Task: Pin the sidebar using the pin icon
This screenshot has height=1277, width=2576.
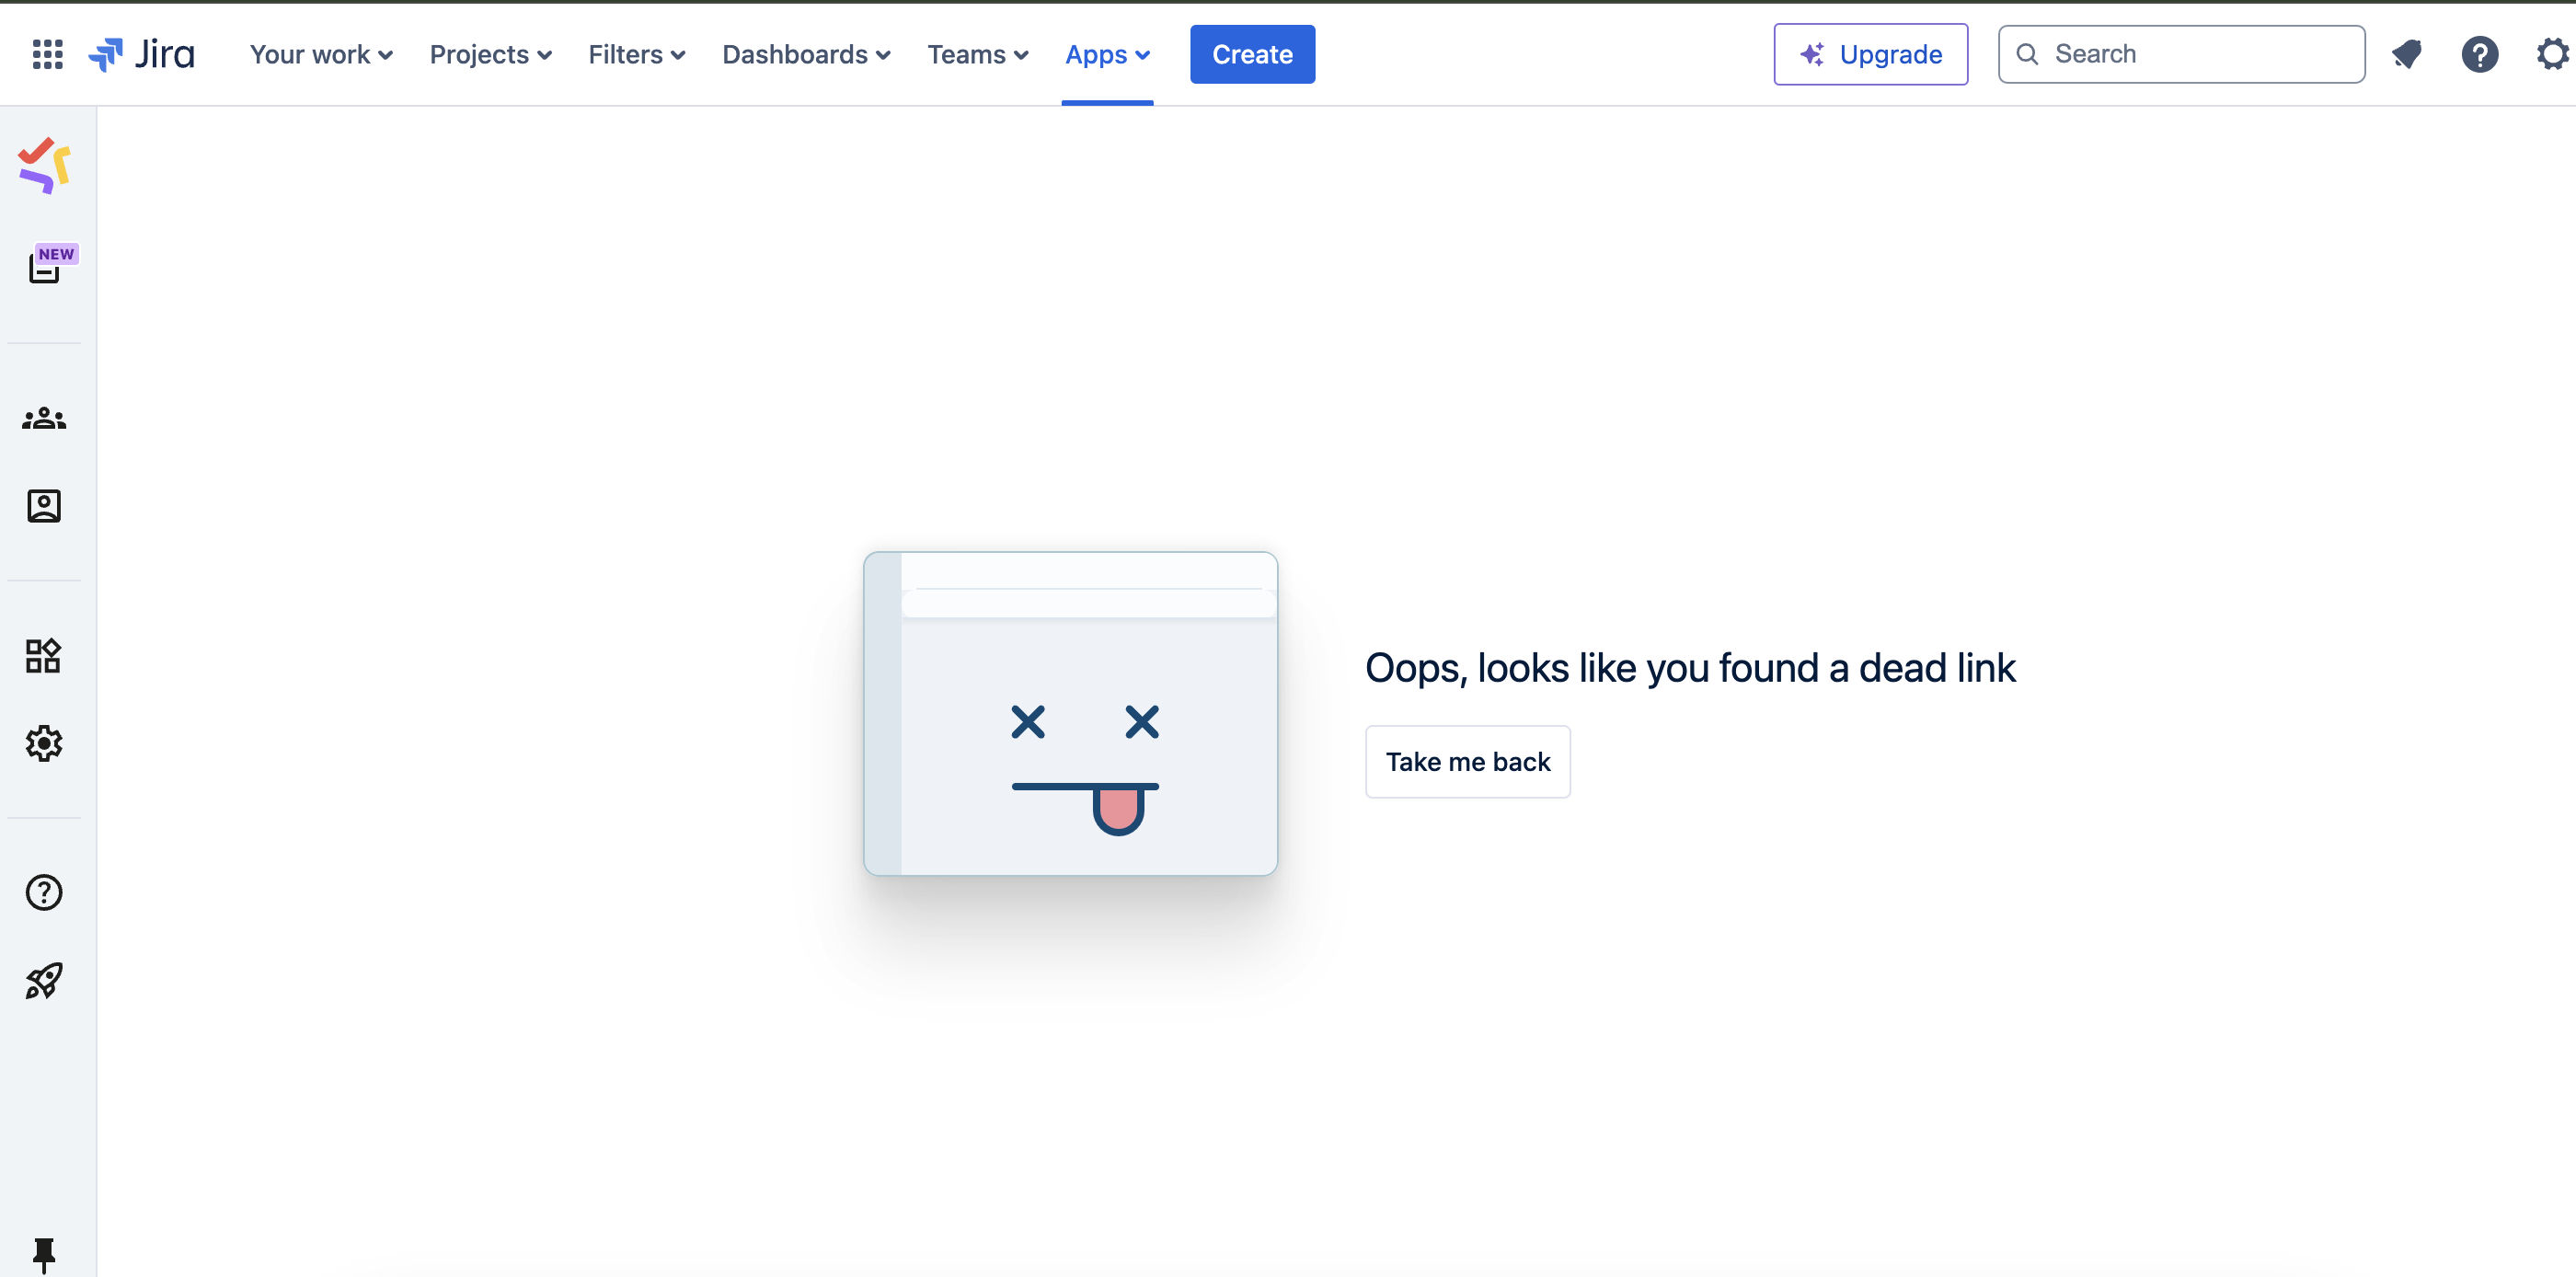Action: (x=44, y=1253)
